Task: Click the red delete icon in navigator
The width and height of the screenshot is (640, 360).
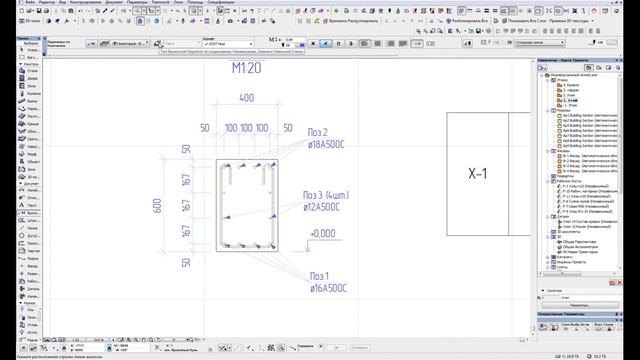Action: (x=620, y=282)
